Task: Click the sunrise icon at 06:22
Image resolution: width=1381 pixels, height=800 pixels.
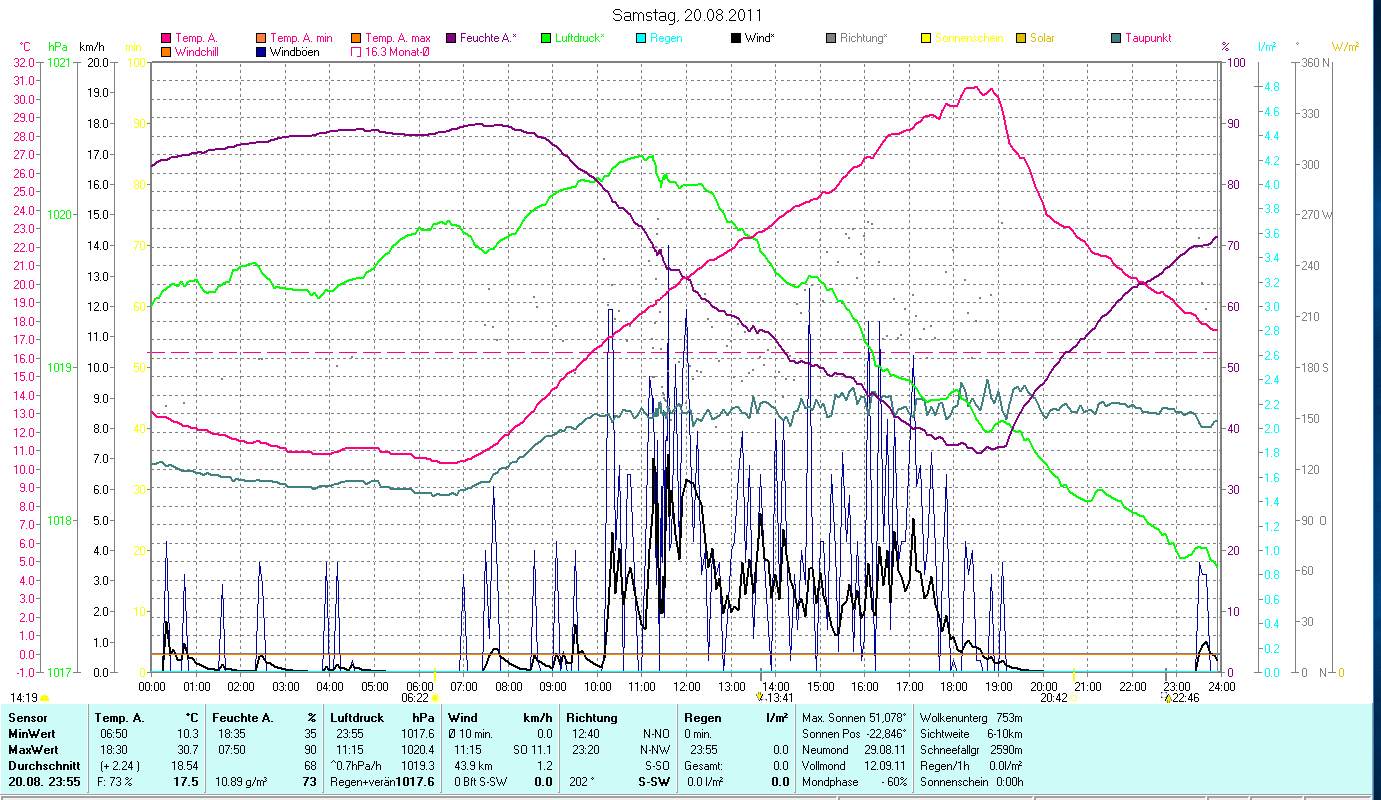Action: coord(435,698)
